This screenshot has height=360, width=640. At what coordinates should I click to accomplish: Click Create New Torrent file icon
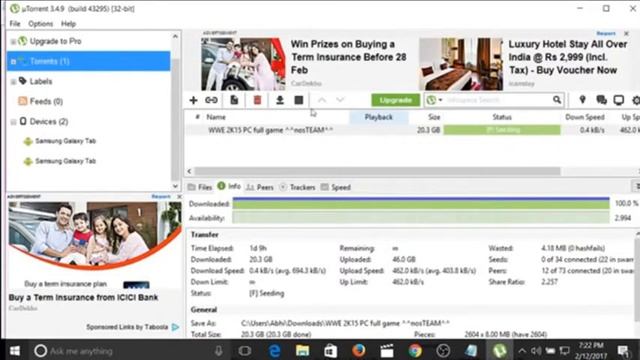(234, 100)
